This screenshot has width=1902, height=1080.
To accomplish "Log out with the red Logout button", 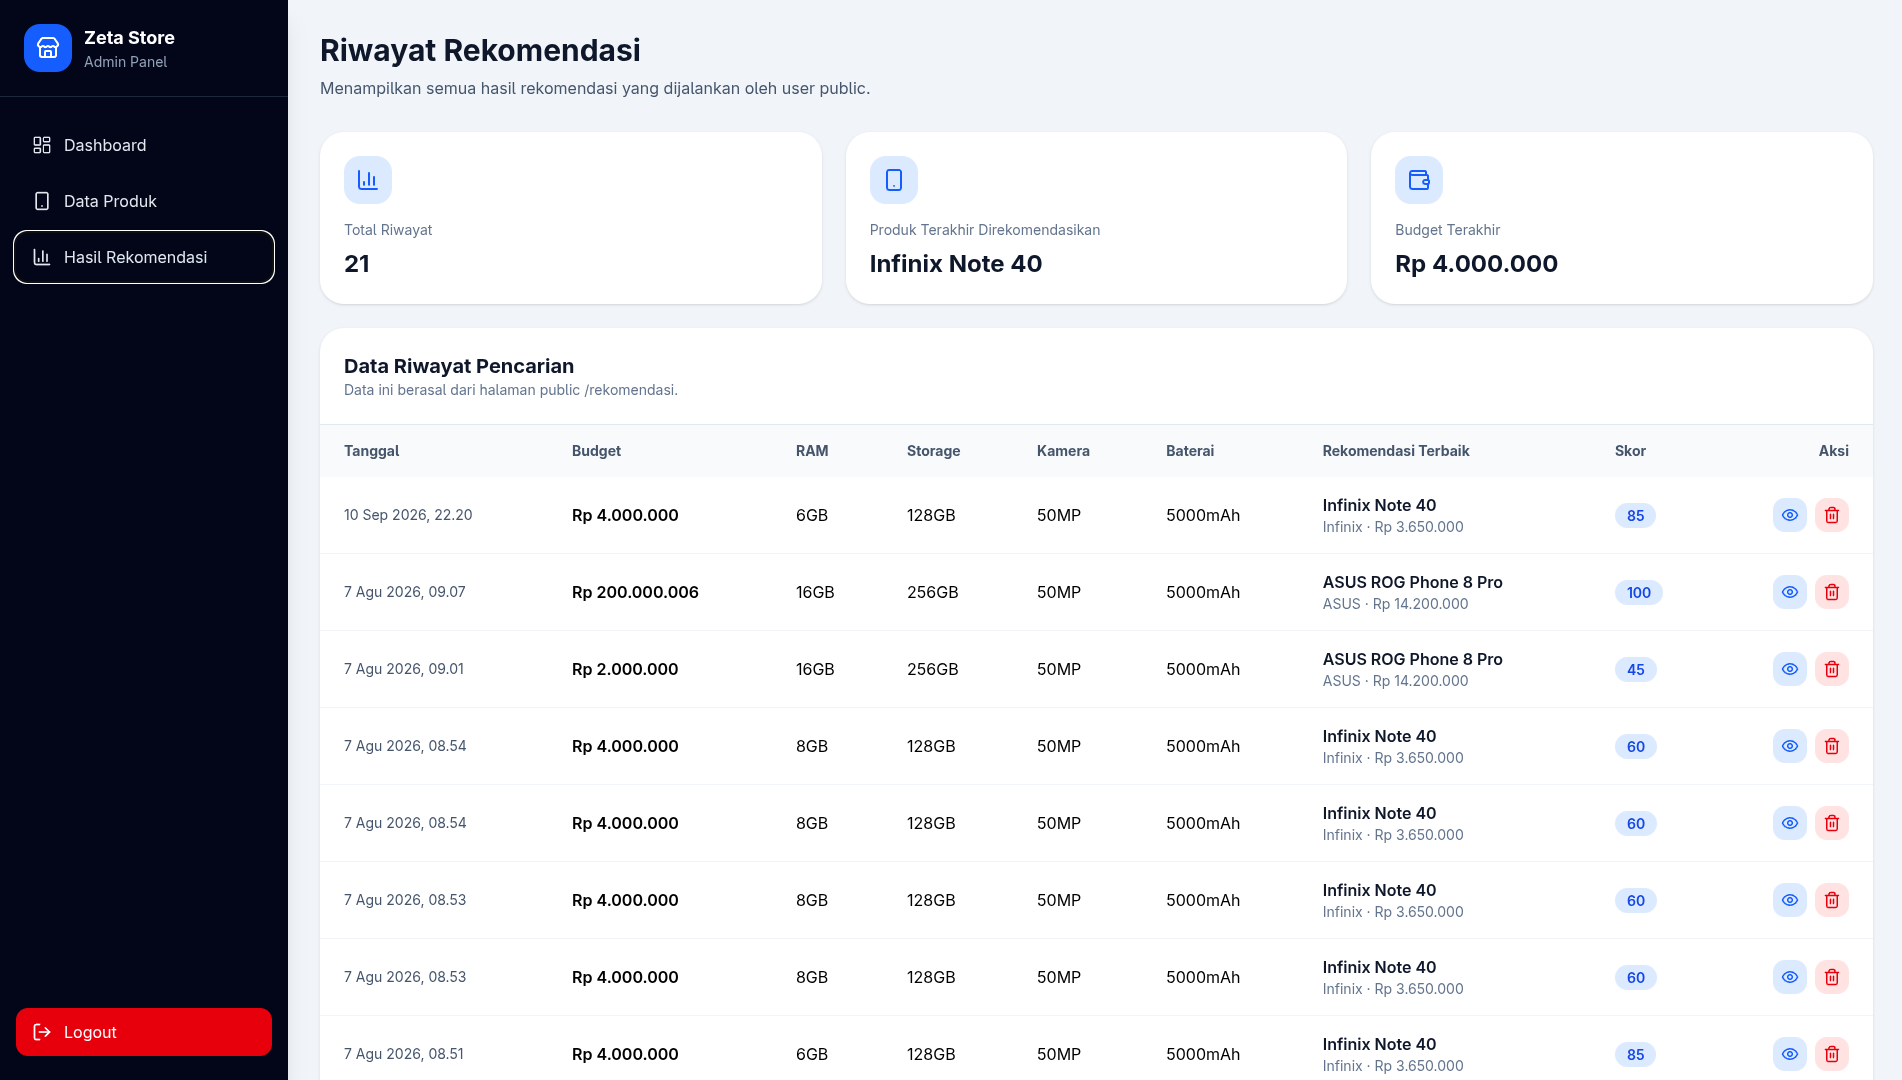I will point(144,1032).
